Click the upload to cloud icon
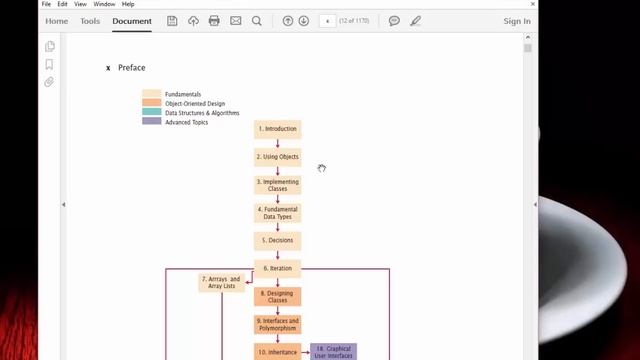This screenshot has height=360, width=640. pos(193,21)
